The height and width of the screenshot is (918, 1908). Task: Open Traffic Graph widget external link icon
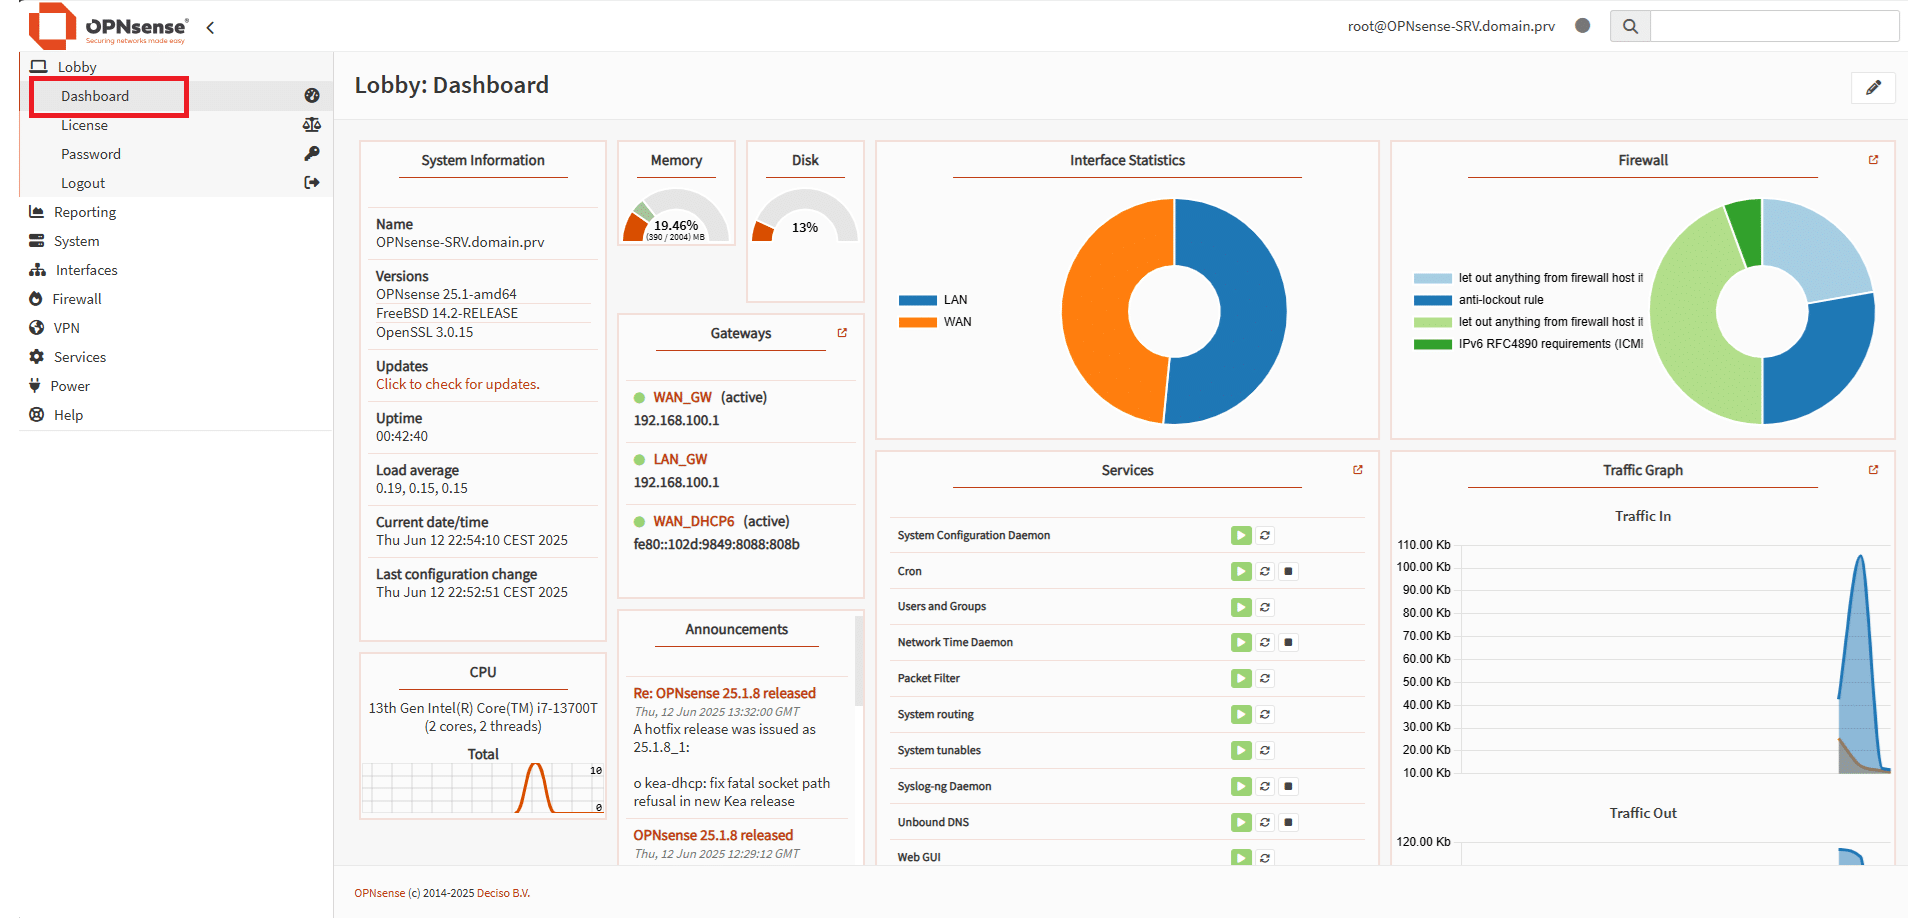(1873, 470)
